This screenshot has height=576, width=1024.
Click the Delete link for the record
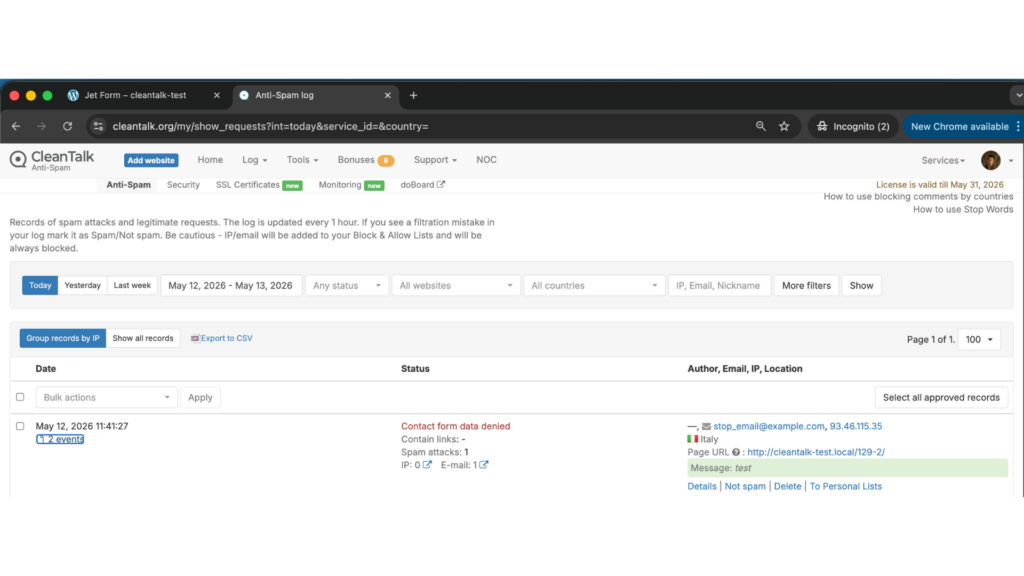point(787,487)
